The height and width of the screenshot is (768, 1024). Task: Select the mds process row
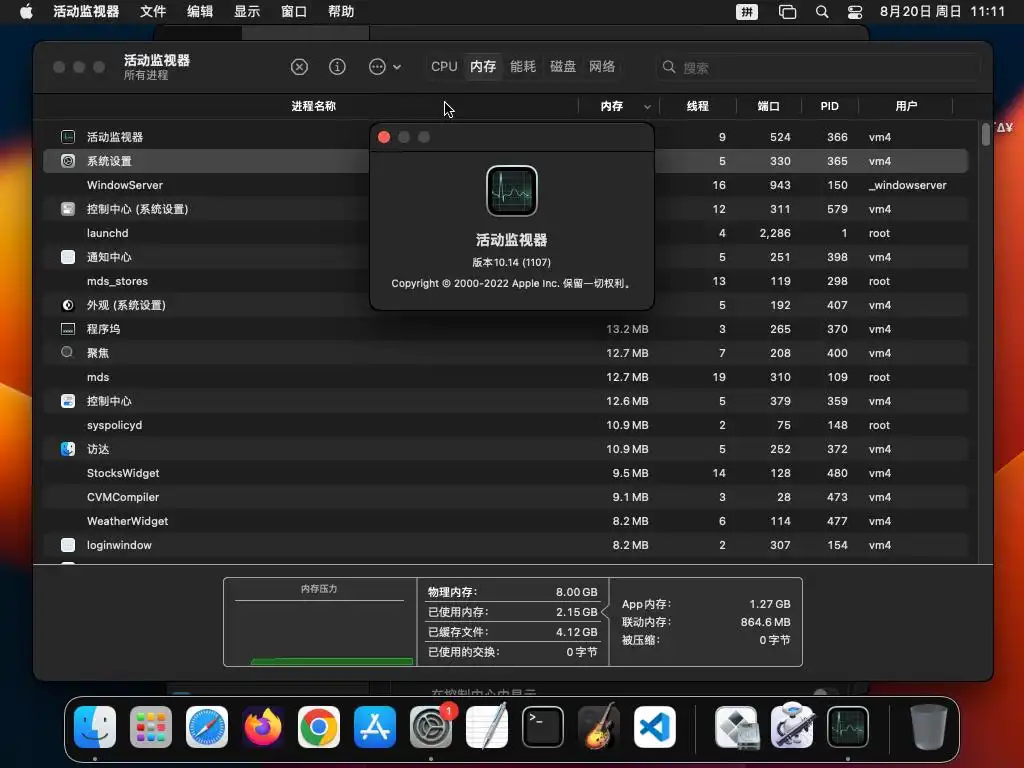[505, 377]
